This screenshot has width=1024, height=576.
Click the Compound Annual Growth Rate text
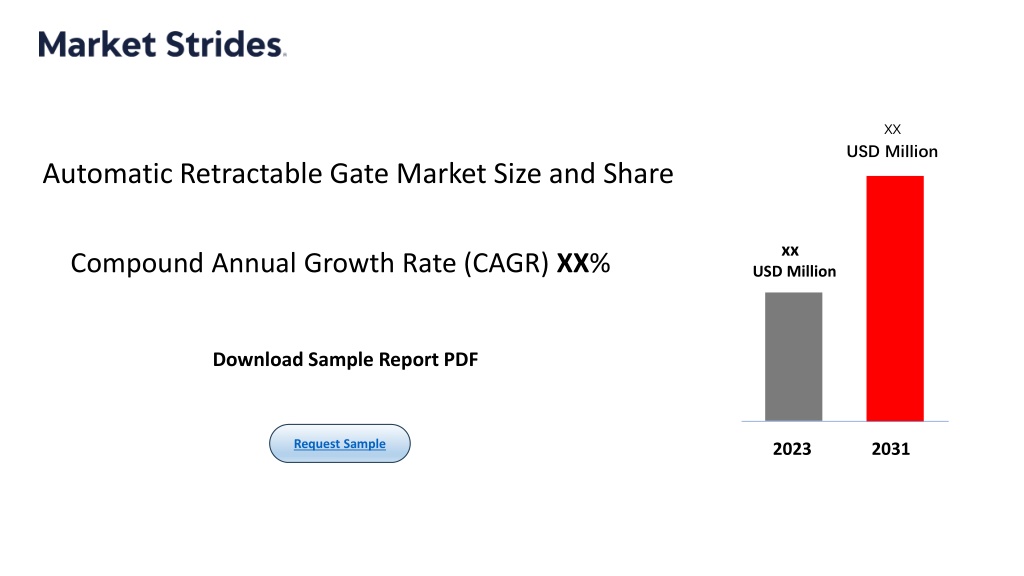[x=264, y=263]
